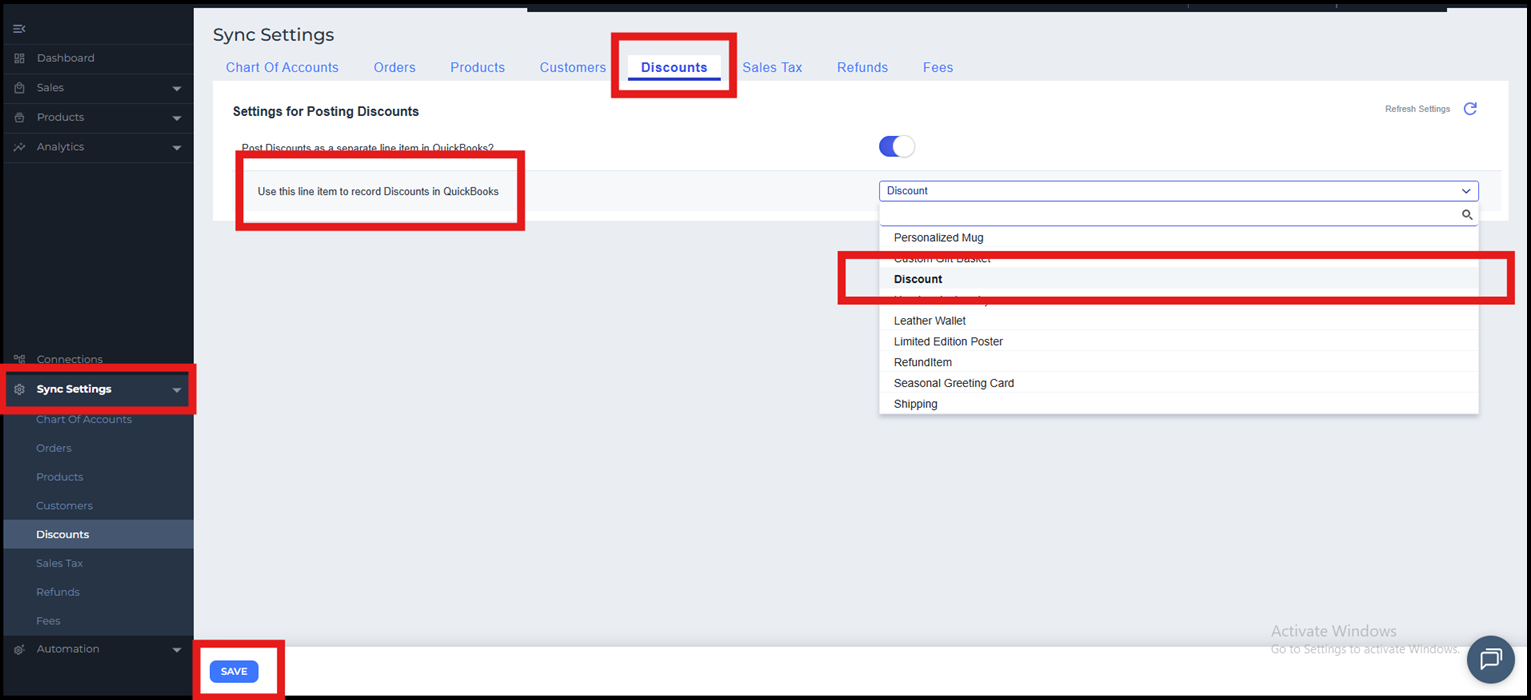Image resolution: width=1531 pixels, height=700 pixels.
Task: Click the dropdown chevron of Discount combo box
Action: [1466, 191]
